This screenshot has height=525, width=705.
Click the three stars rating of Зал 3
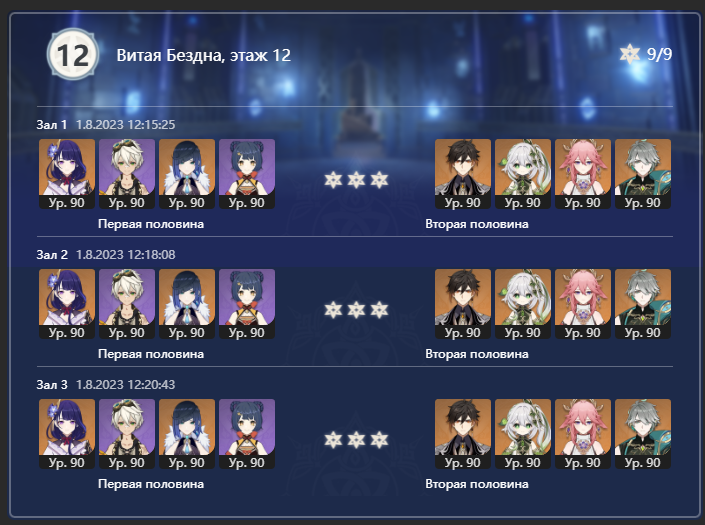[x=356, y=440]
